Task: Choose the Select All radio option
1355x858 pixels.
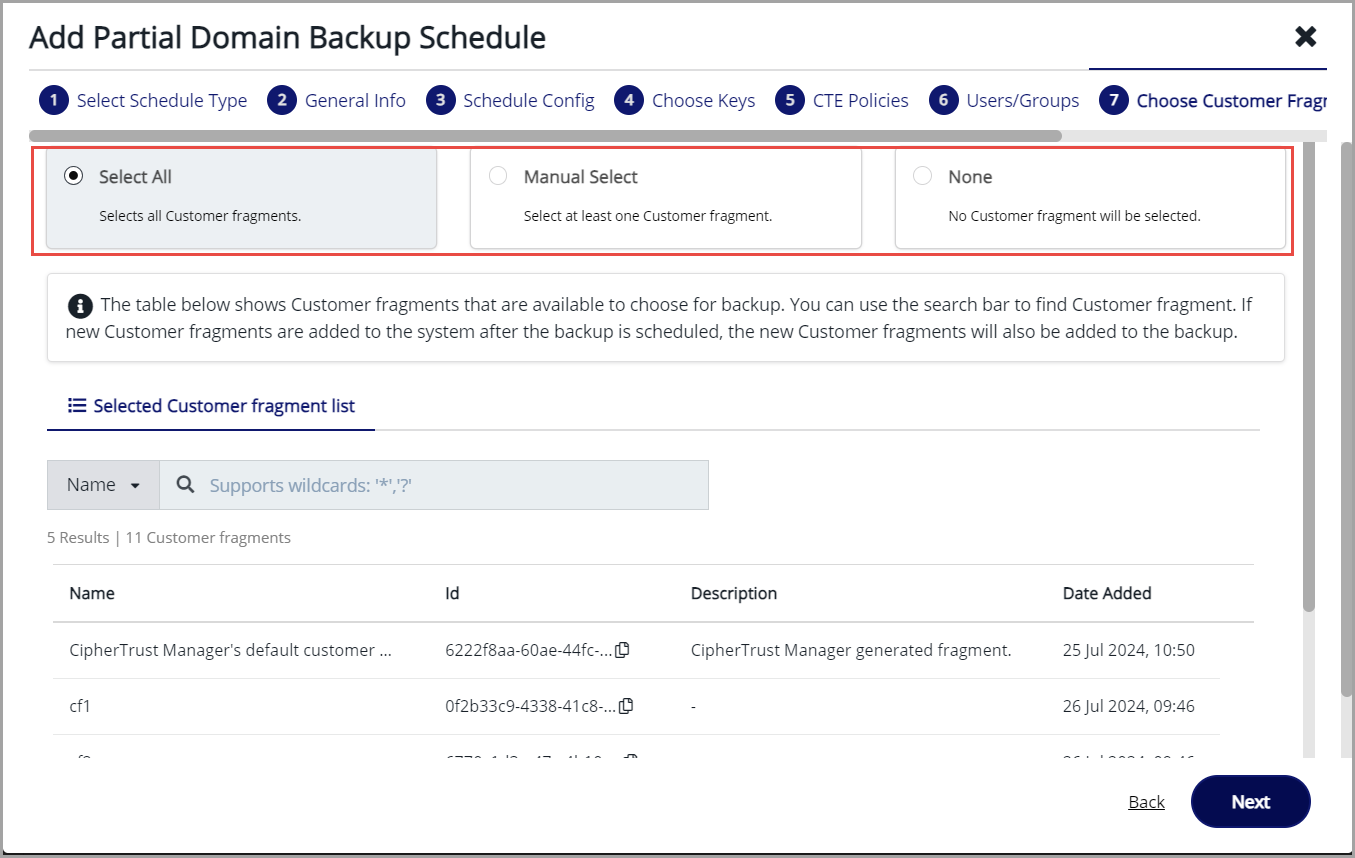Action: coord(73,177)
